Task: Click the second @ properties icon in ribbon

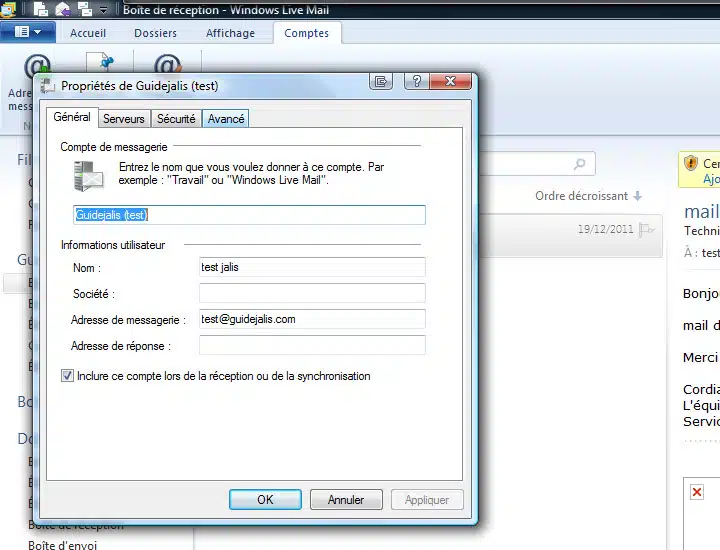Action: point(168,64)
